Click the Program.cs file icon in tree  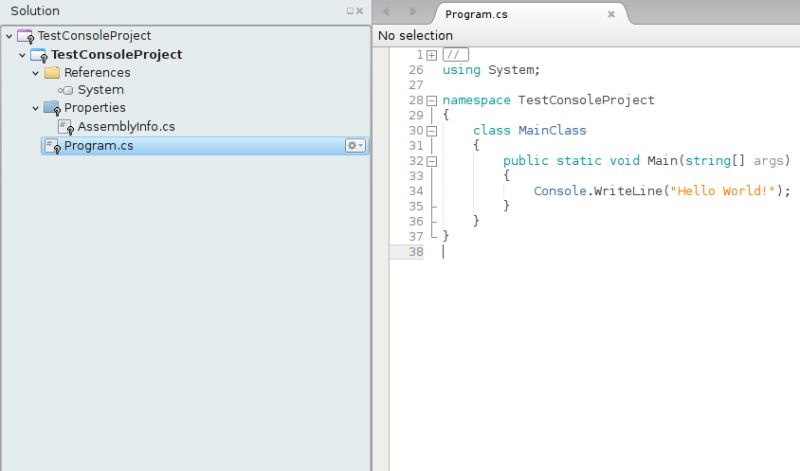(53, 146)
